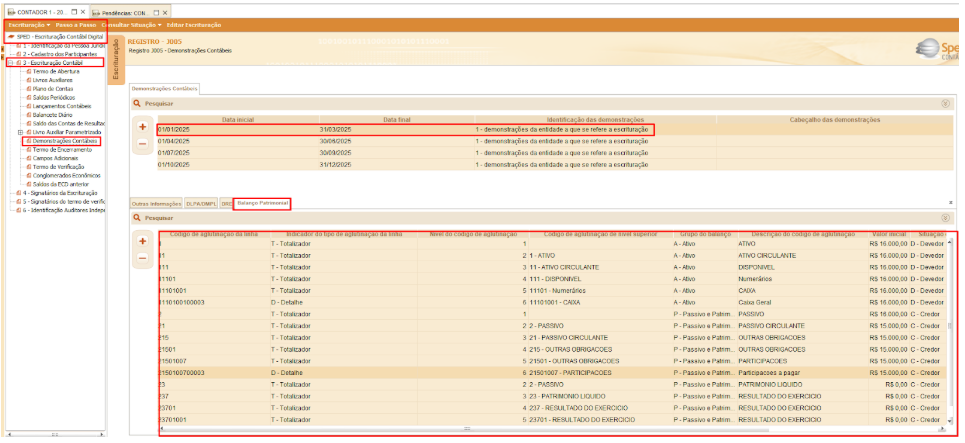This screenshot has height=443, width=965.
Task: Open the DLPA/DMPL tab
Action: pyautogui.click(x=201, y=204)
